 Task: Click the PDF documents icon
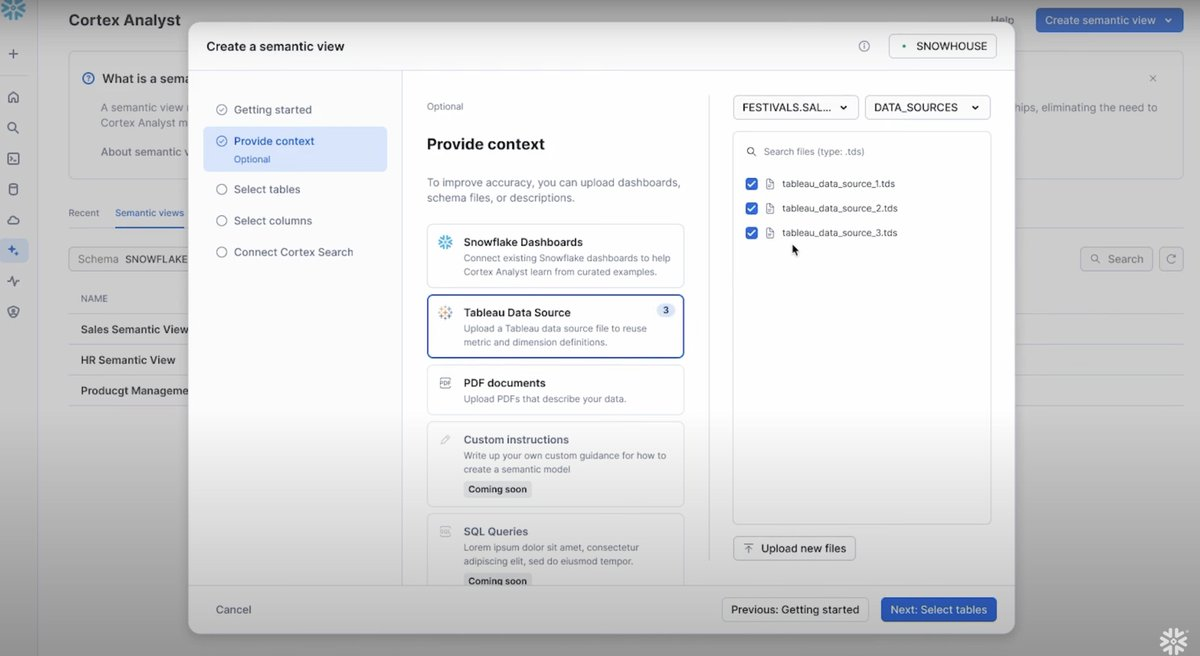point(446,383)
